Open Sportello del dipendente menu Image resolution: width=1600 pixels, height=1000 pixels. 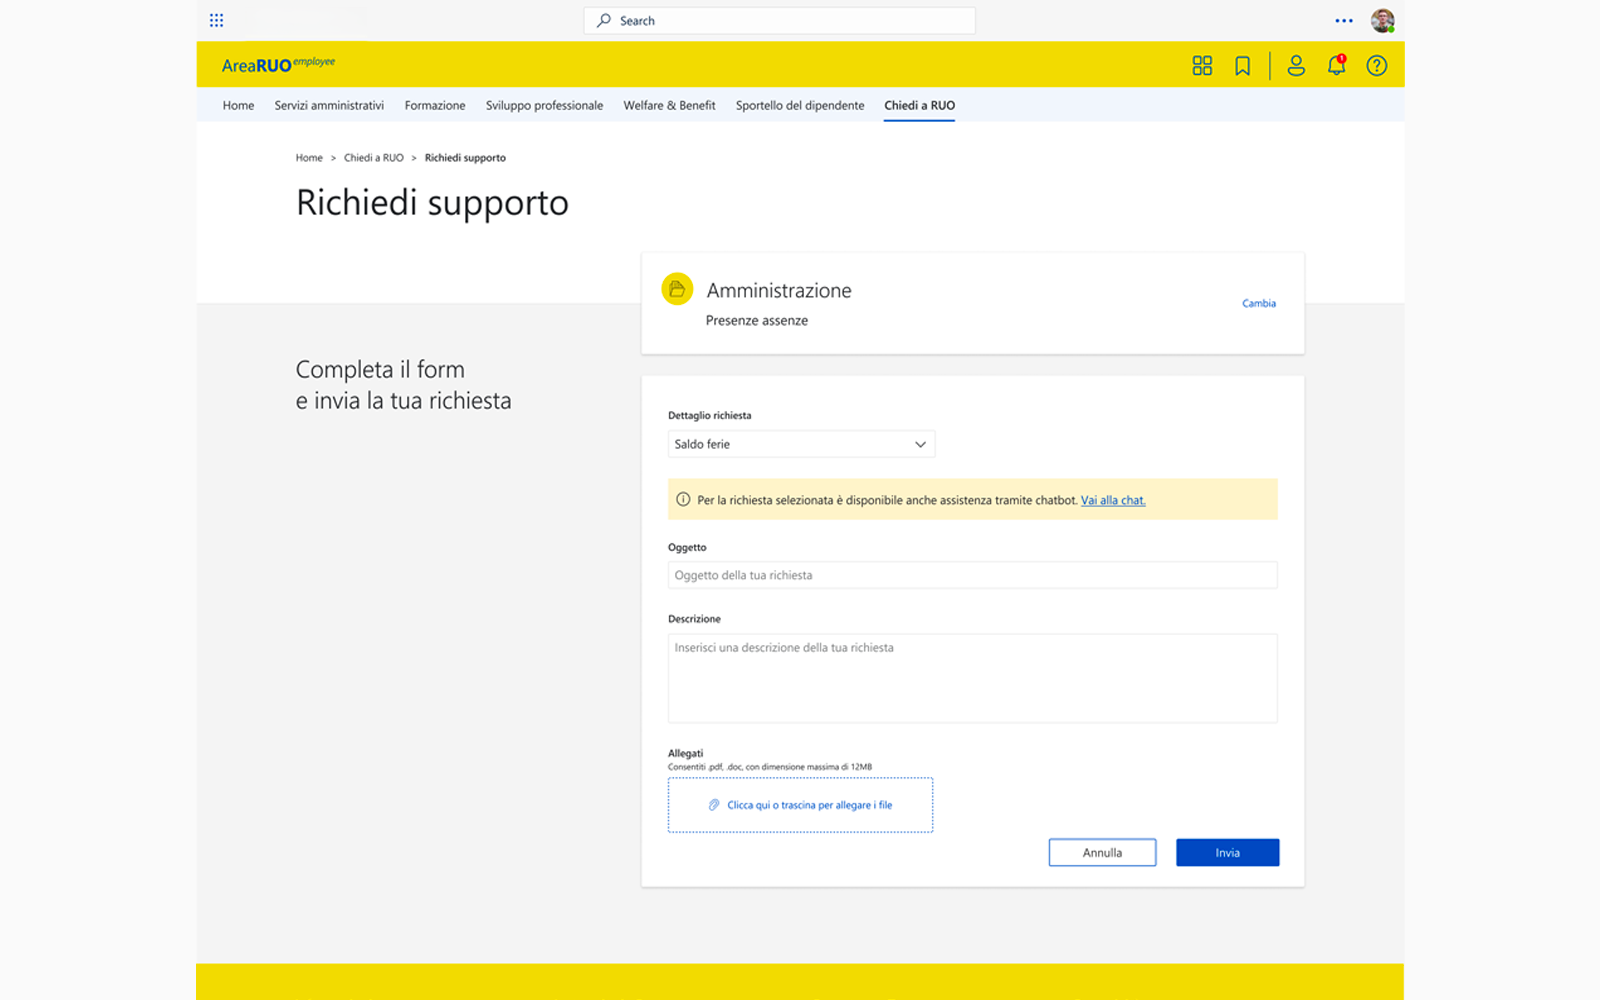pyautogui.click(x=800, y=105)
